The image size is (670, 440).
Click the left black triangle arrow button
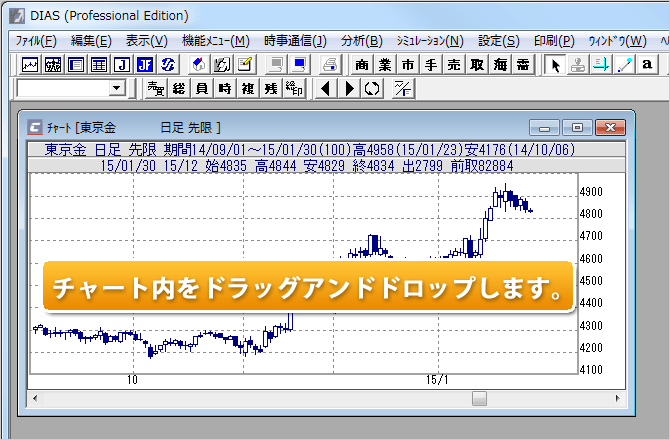pos(326,89)
